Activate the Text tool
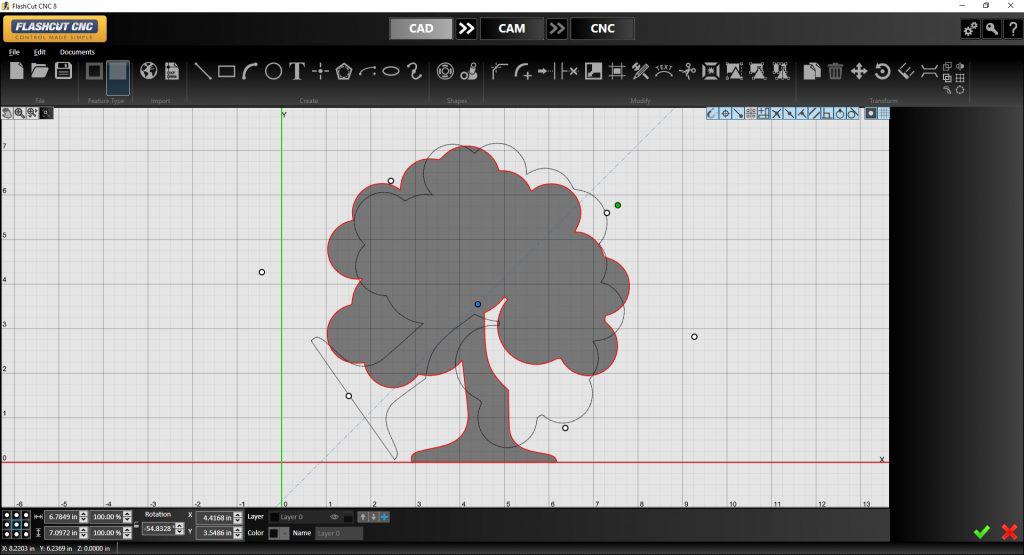This screenshot has height=555, width=1024. click(x=297, y=71)
